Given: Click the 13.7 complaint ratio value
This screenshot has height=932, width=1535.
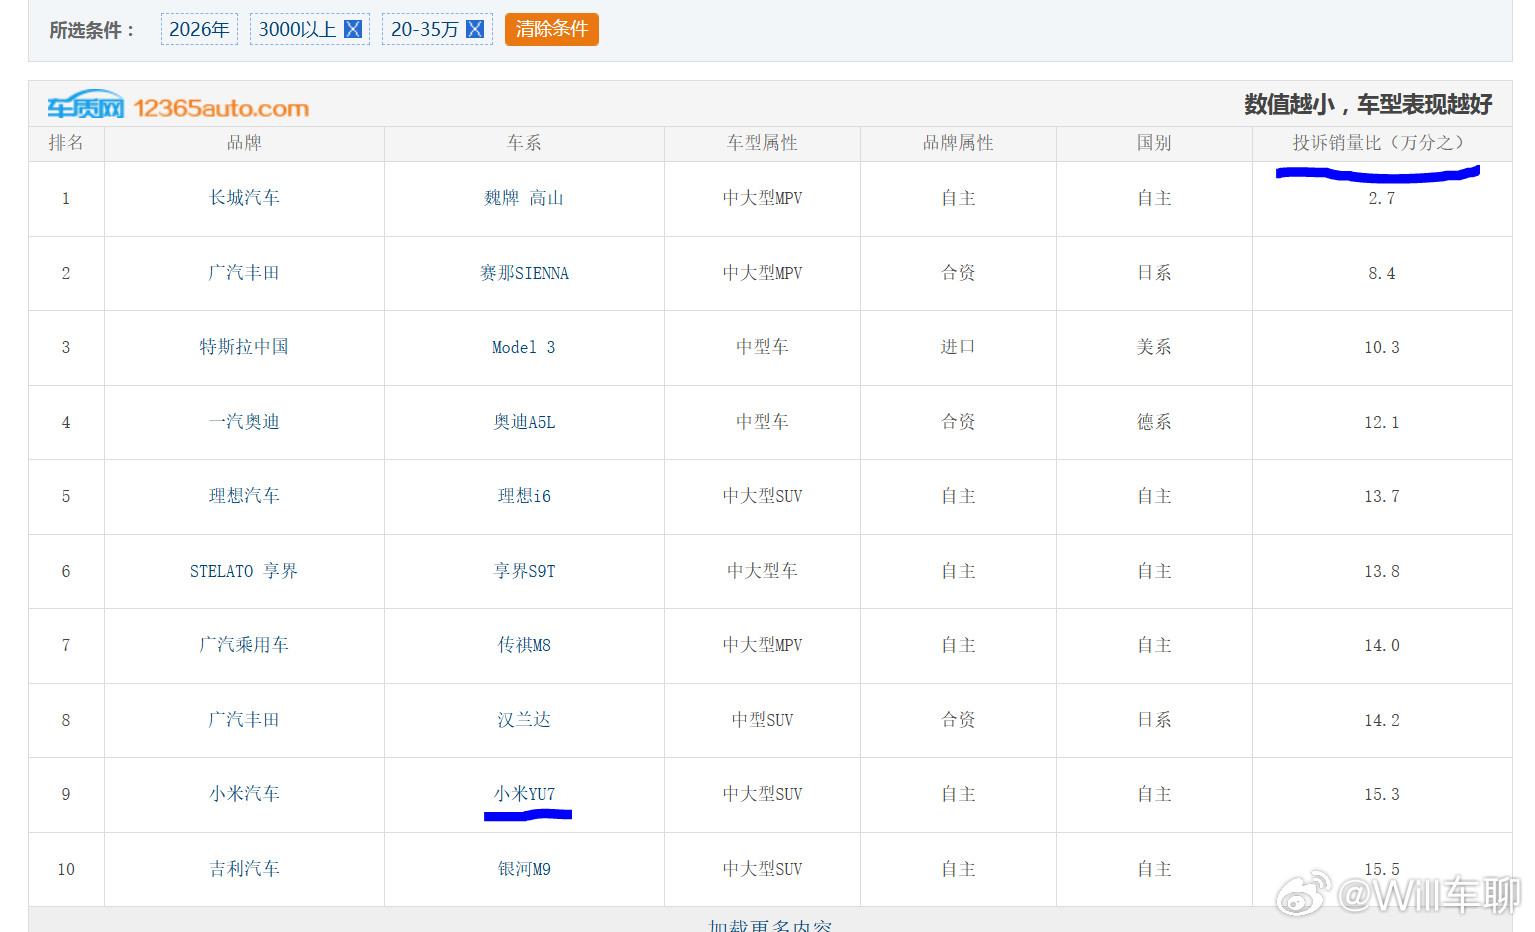Looking at the screenshot, I should tap(1382, 496).
